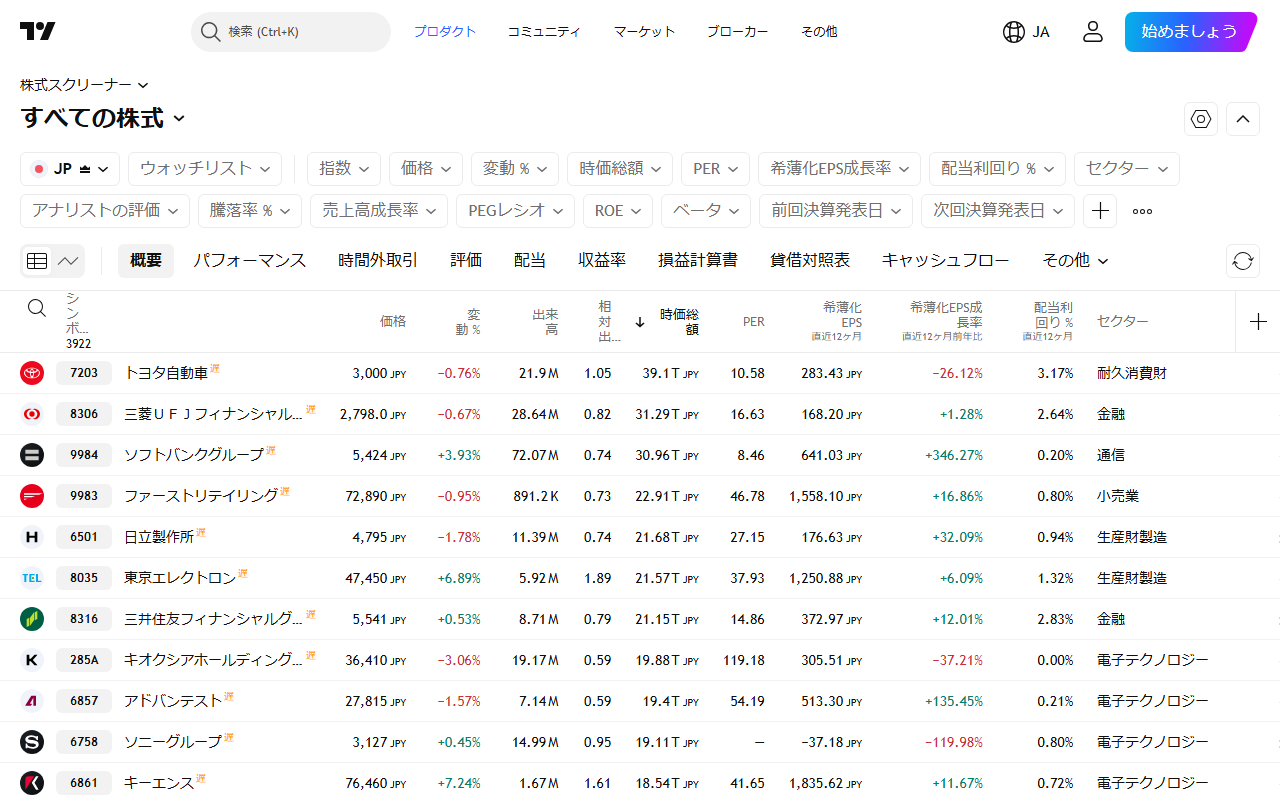
Task: Sort by 価格 column header
Action: tap(393, 321)
